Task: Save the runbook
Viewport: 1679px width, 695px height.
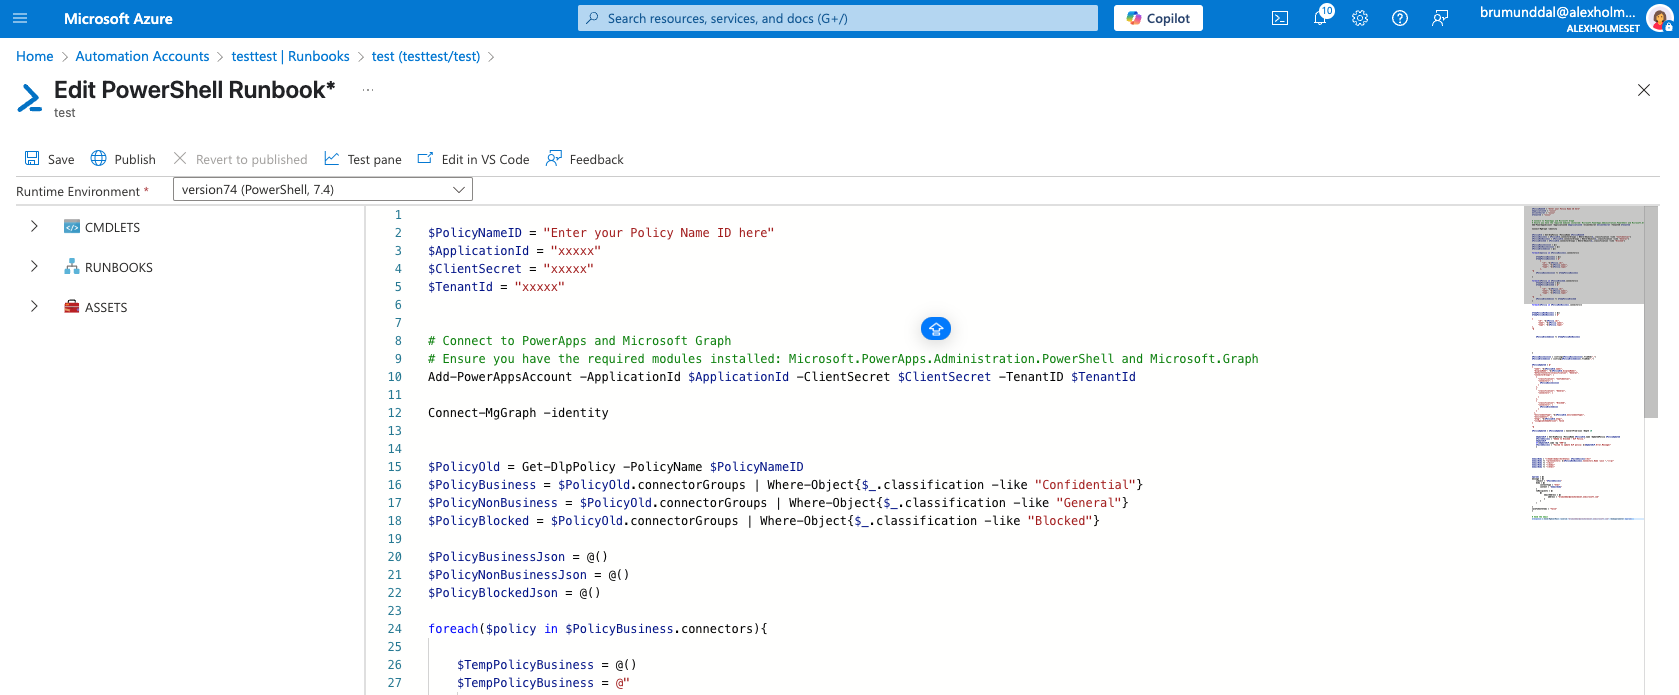Action: 49,159
